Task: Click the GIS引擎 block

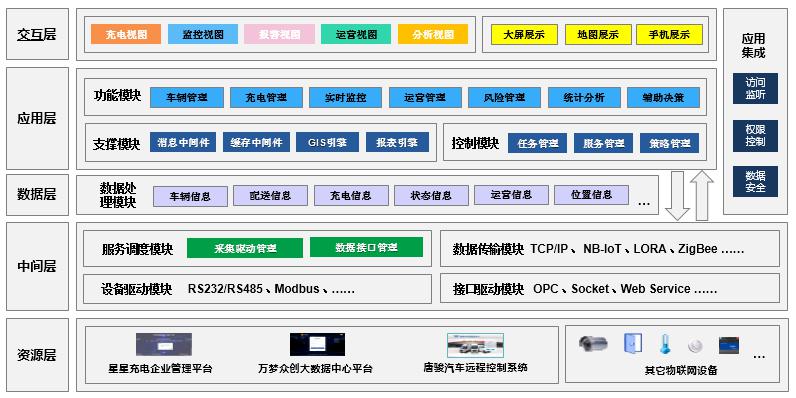Action: coord(327,143)
